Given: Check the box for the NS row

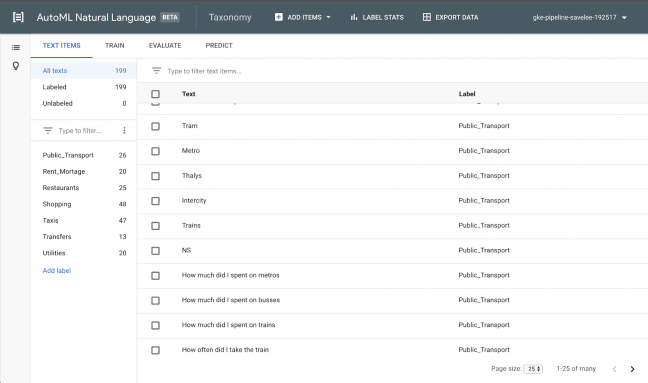Looking at the screenshot, I should point(155,251).
